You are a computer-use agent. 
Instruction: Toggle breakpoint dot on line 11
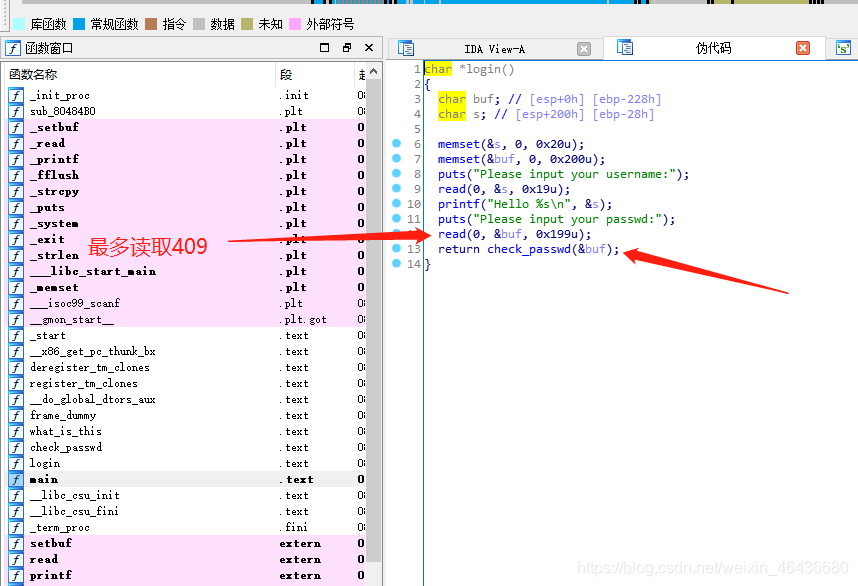[x=397, y=218]
